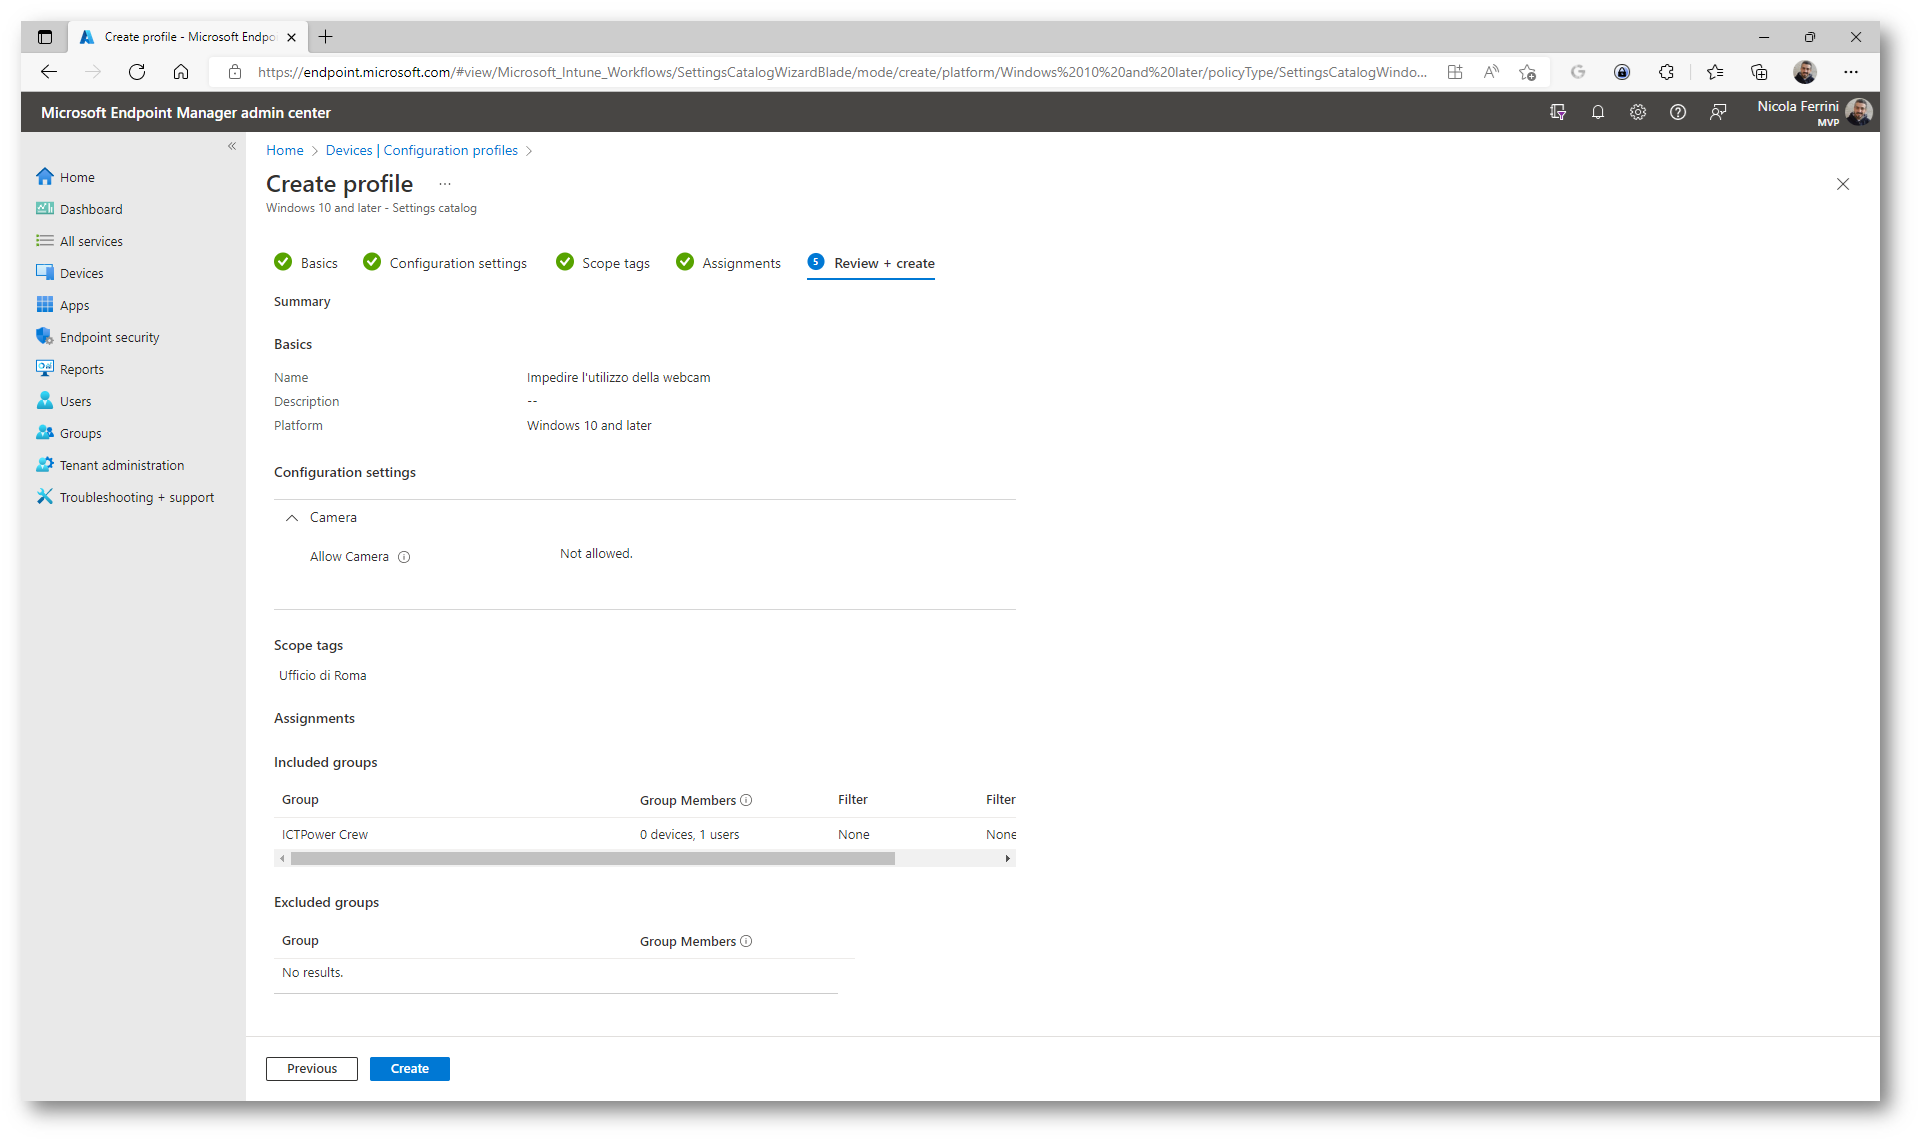Open the feedback icon in header
Viewport: 1922px width, 1143px height.
pos(1718,112)
